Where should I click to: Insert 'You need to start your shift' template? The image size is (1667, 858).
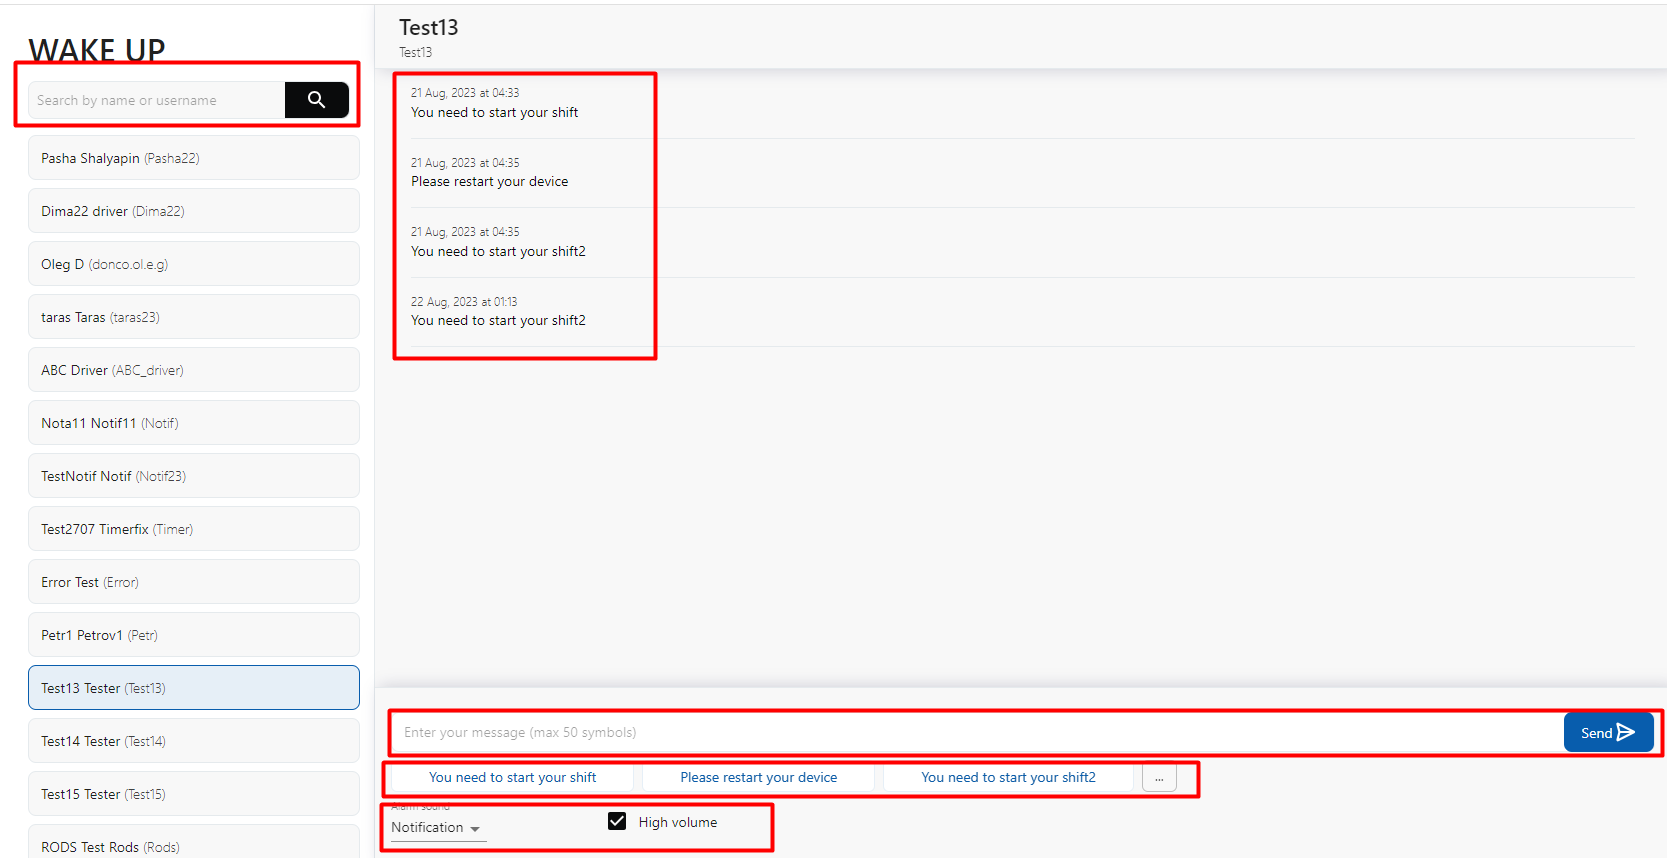click(x=512, y=778)
